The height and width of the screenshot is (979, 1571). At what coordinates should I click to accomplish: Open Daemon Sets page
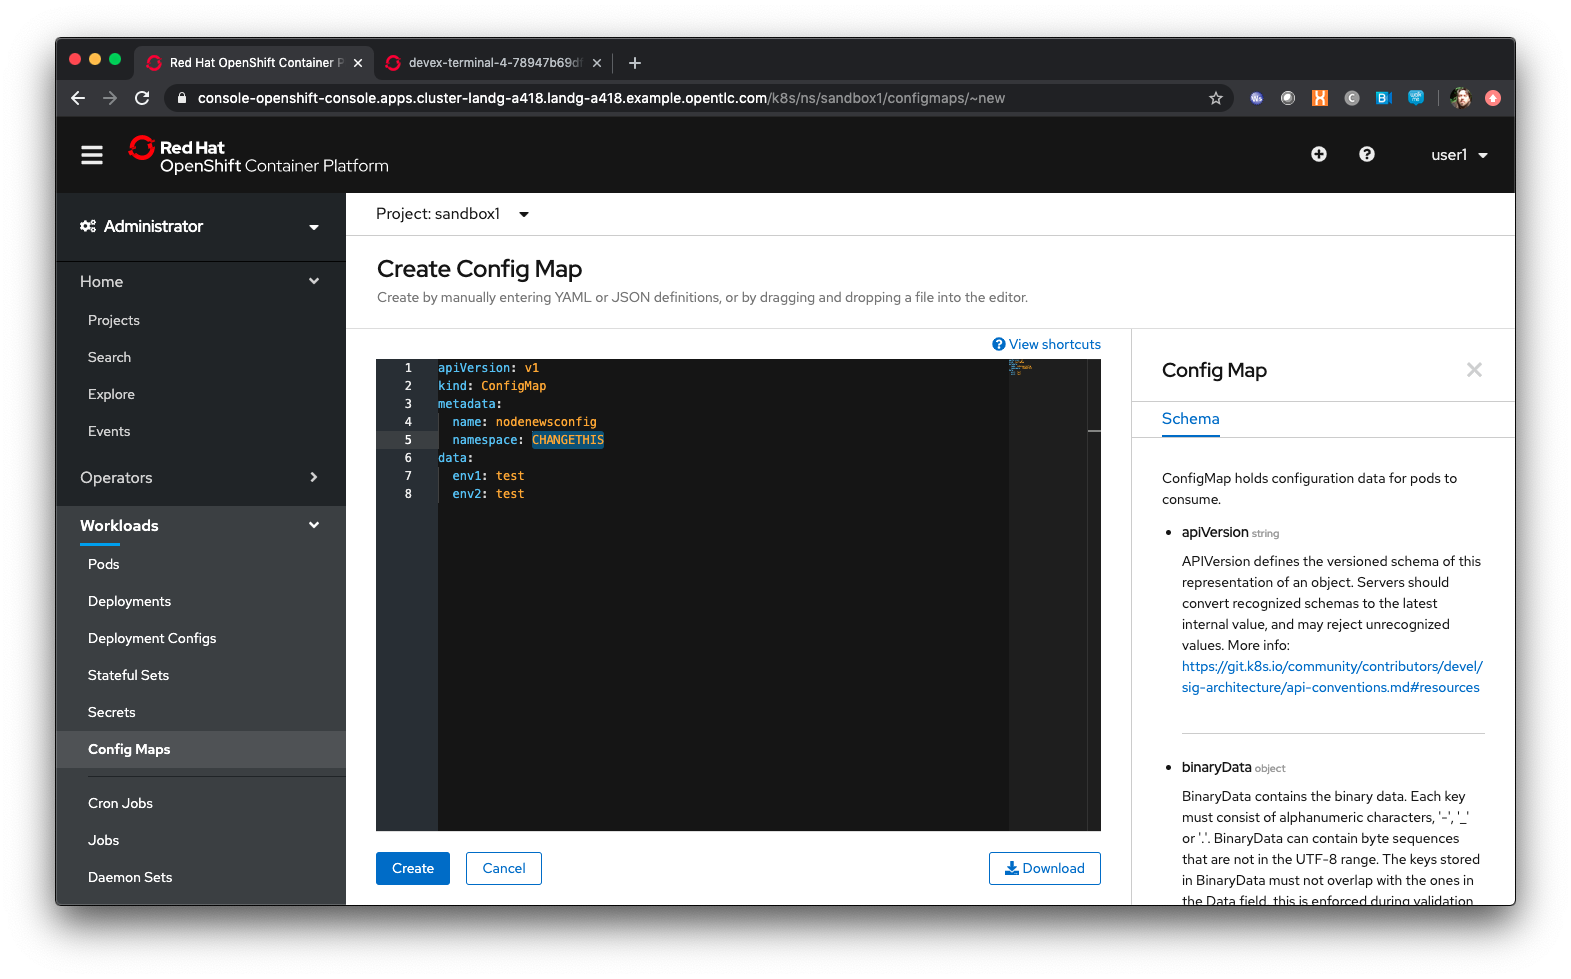(130, 877)
